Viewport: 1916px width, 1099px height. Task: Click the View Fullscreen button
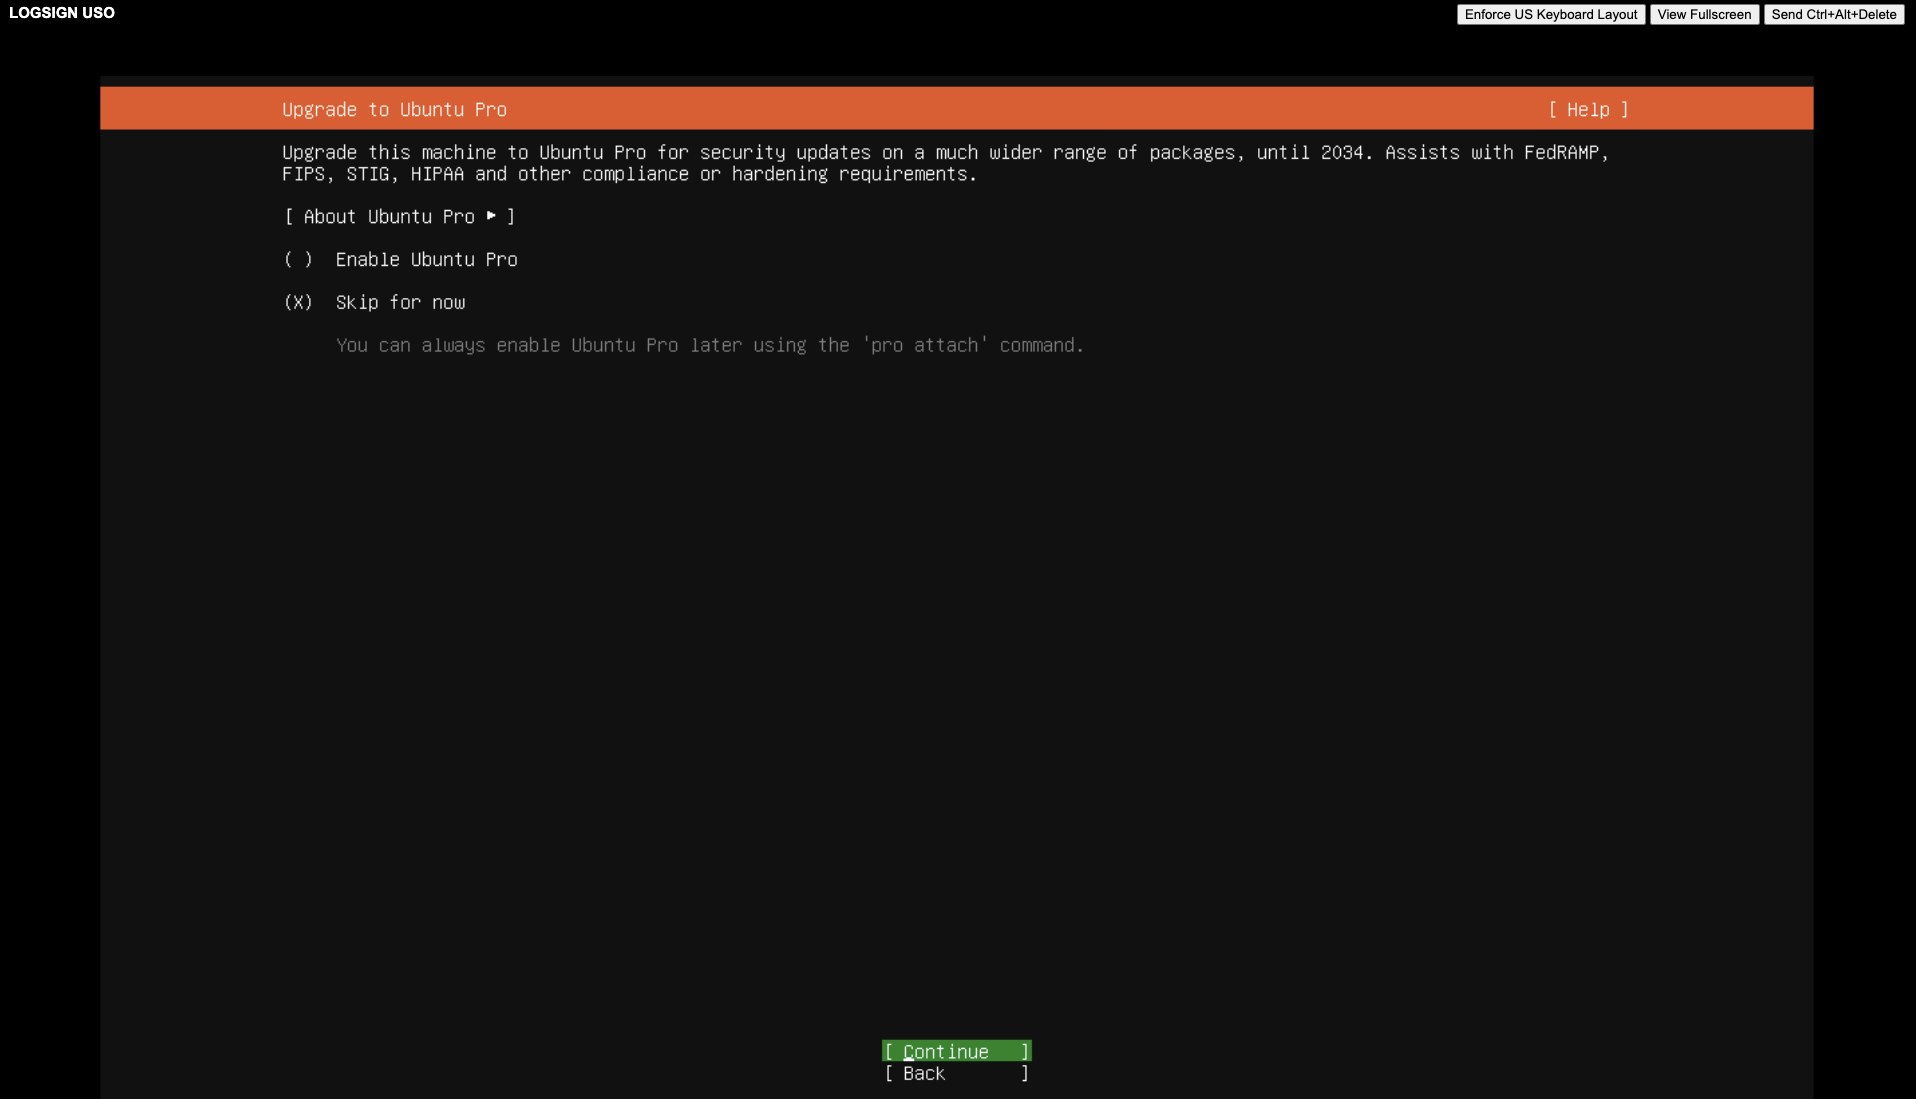[x=1704, y=14]
